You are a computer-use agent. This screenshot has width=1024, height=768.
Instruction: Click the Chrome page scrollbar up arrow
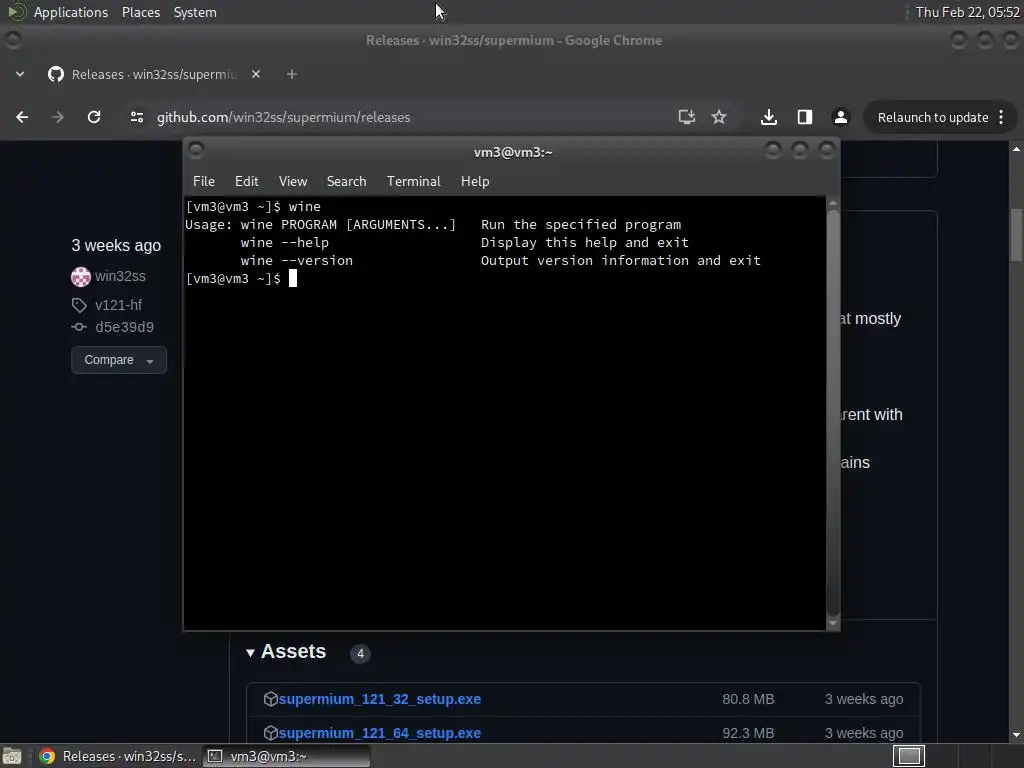pyautogui.click(x=1017, y=149)
